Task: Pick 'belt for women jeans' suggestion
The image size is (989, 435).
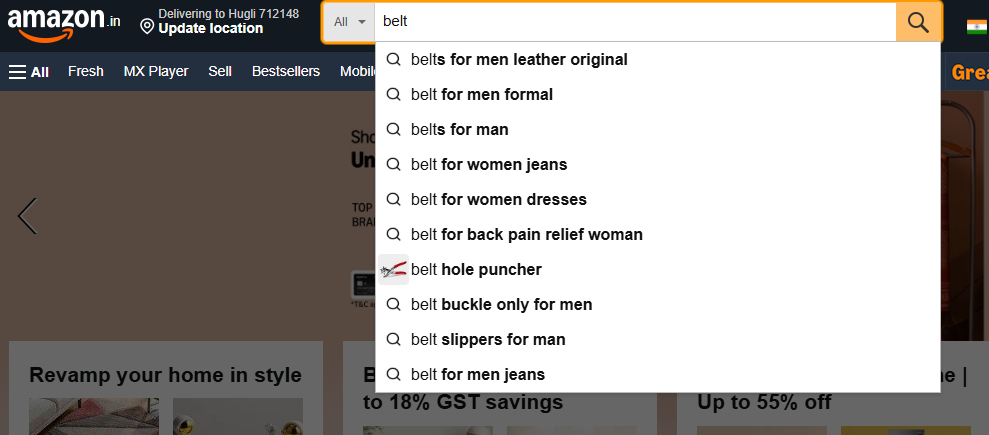Action: (x=489, y=164)
